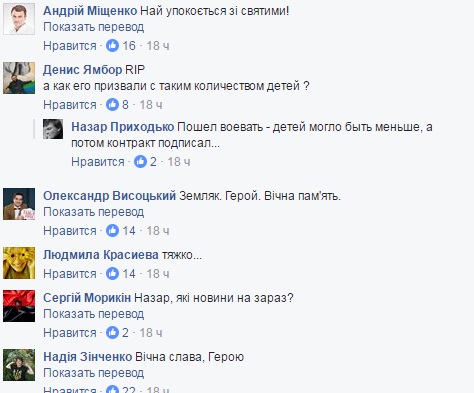Screen dimensions: 474x393
Task: Click the like icon on Назар Приходько's reply
Action: pyautogui.click(x=140, y=162)
